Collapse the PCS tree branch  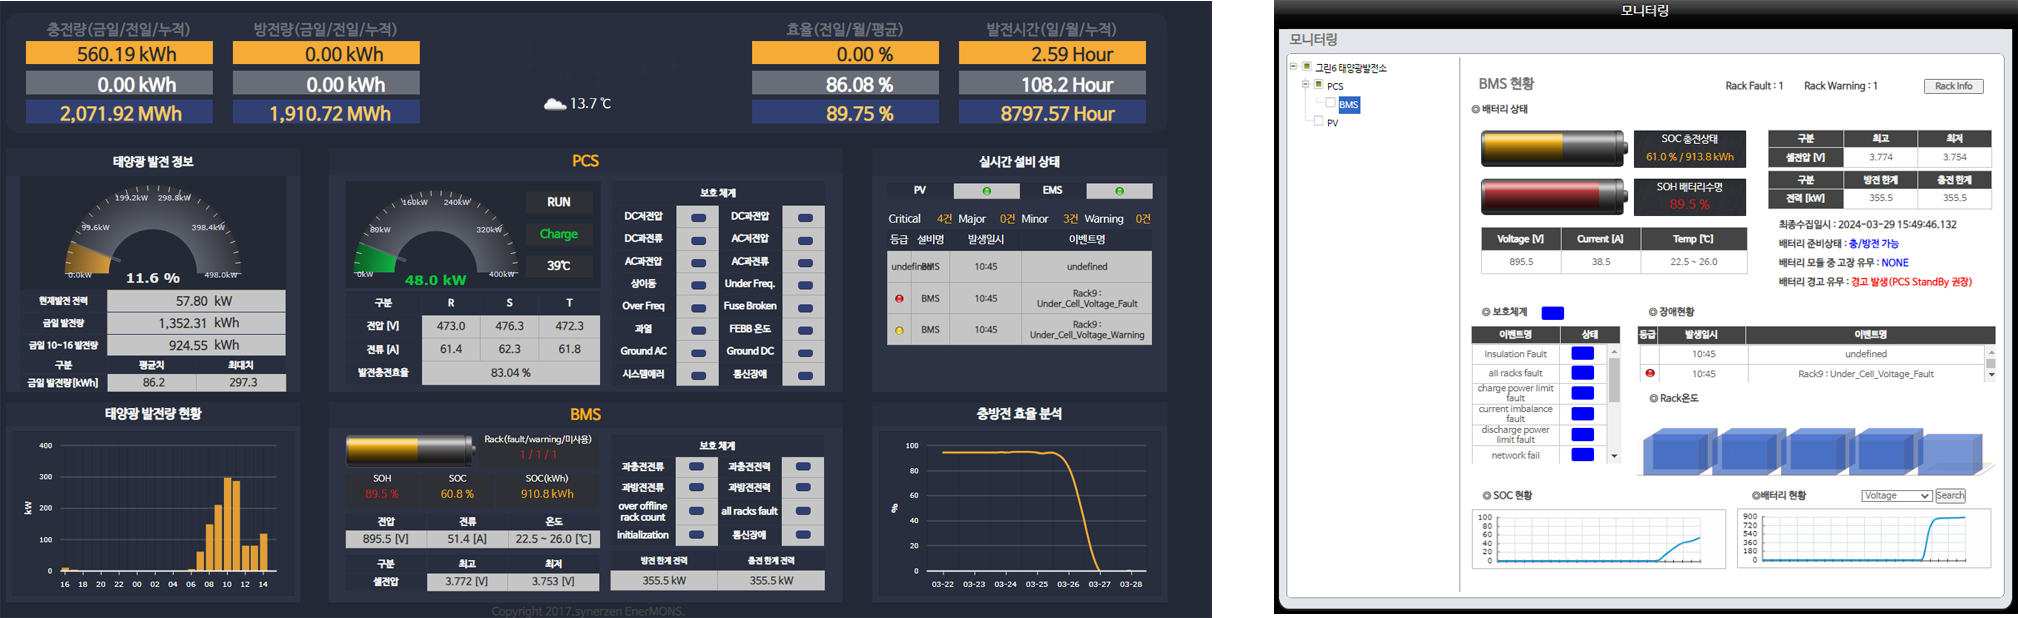click(1305, 85)
